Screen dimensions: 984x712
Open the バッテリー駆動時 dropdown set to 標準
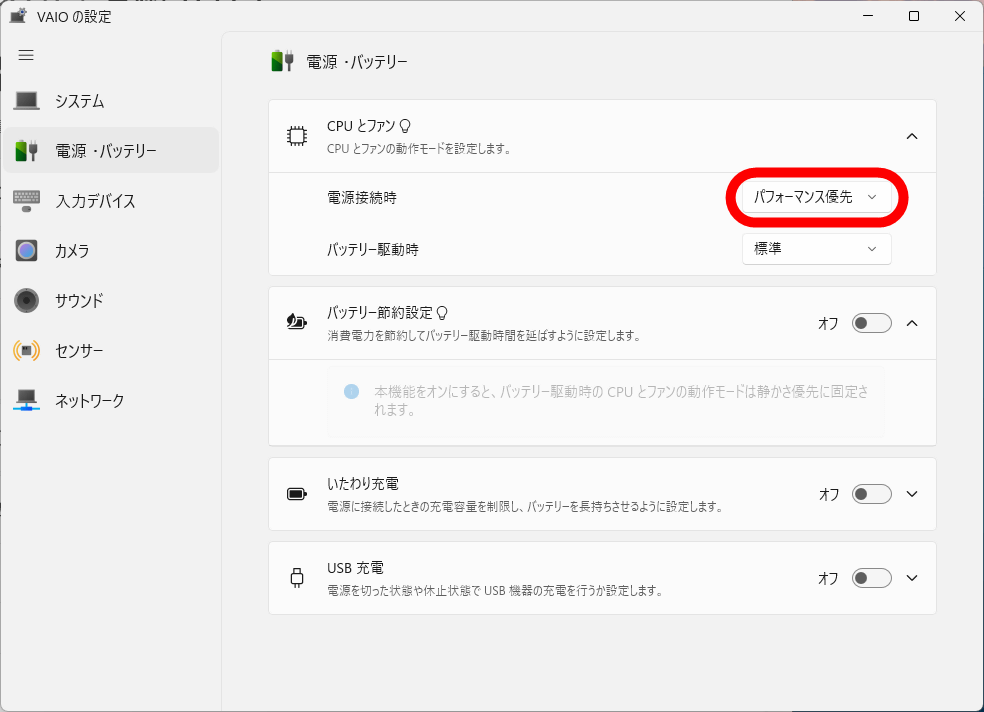(x=816, y=249)
